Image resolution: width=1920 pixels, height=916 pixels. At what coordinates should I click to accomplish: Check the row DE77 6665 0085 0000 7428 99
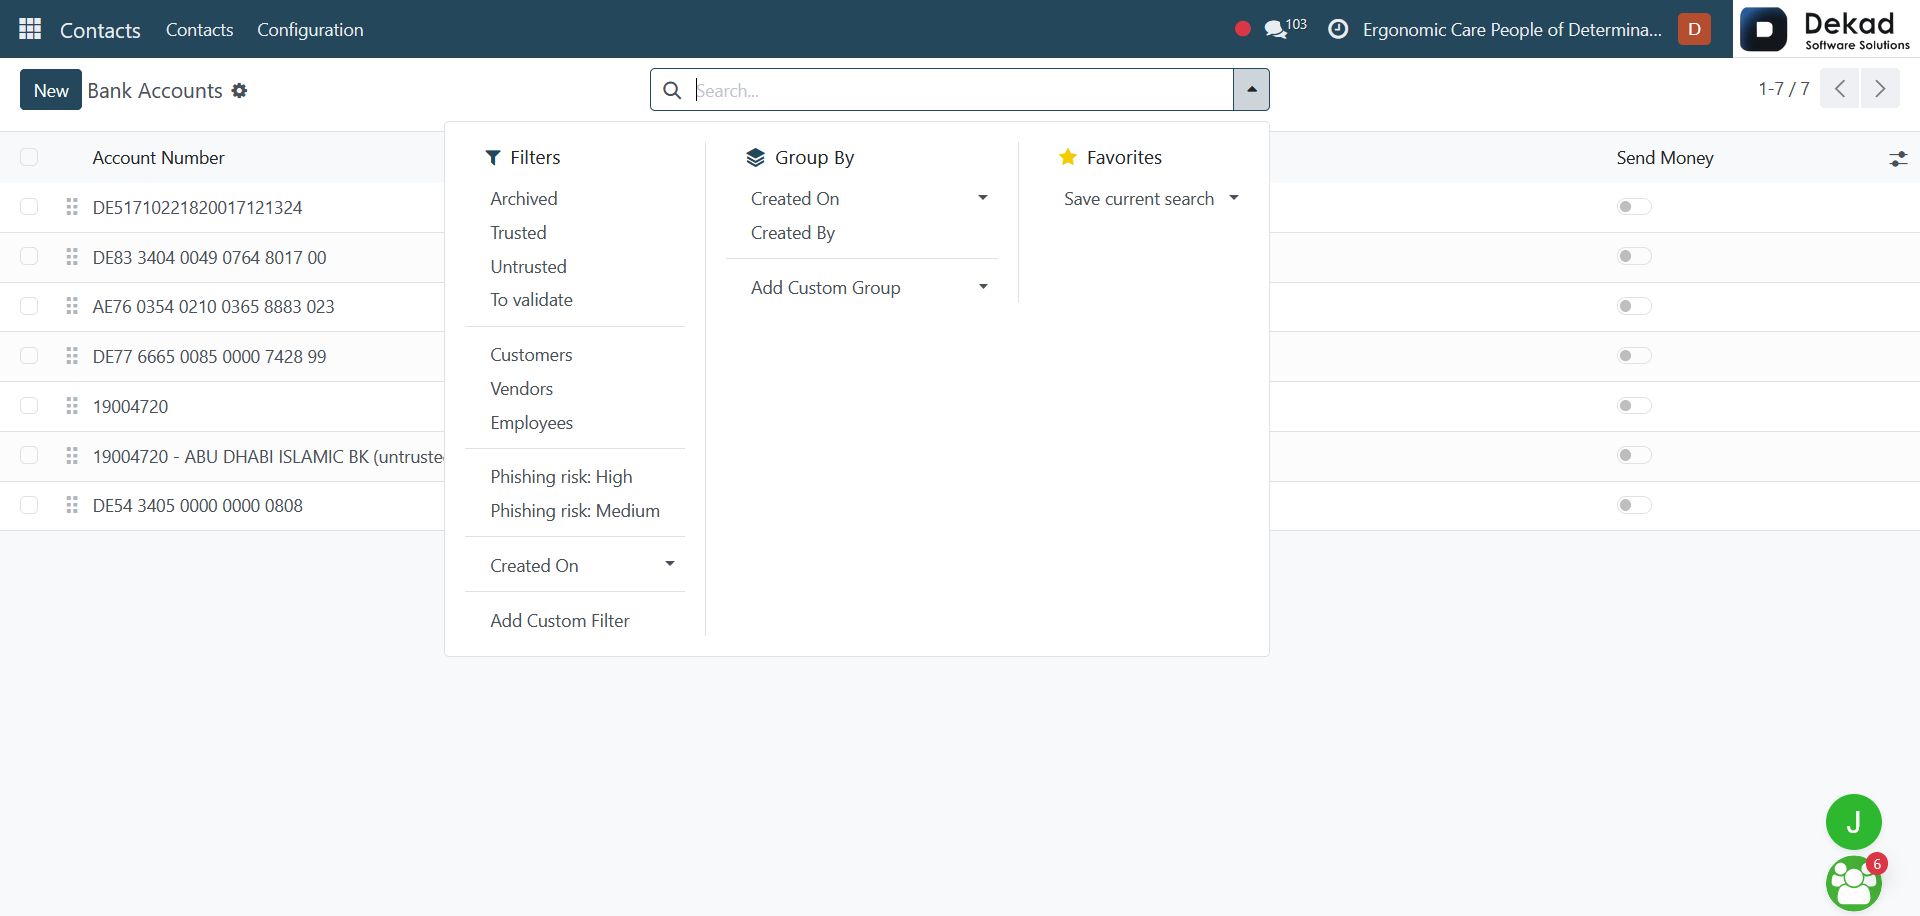pyautogui.click(x=29, y=356)
